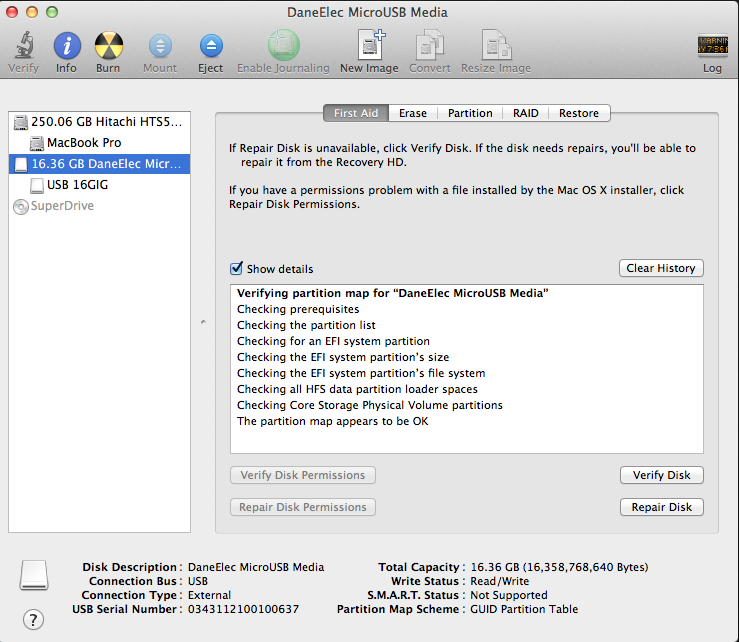
Task: Select the MacBook Pro volume
Action: click(x=99, y=143)
